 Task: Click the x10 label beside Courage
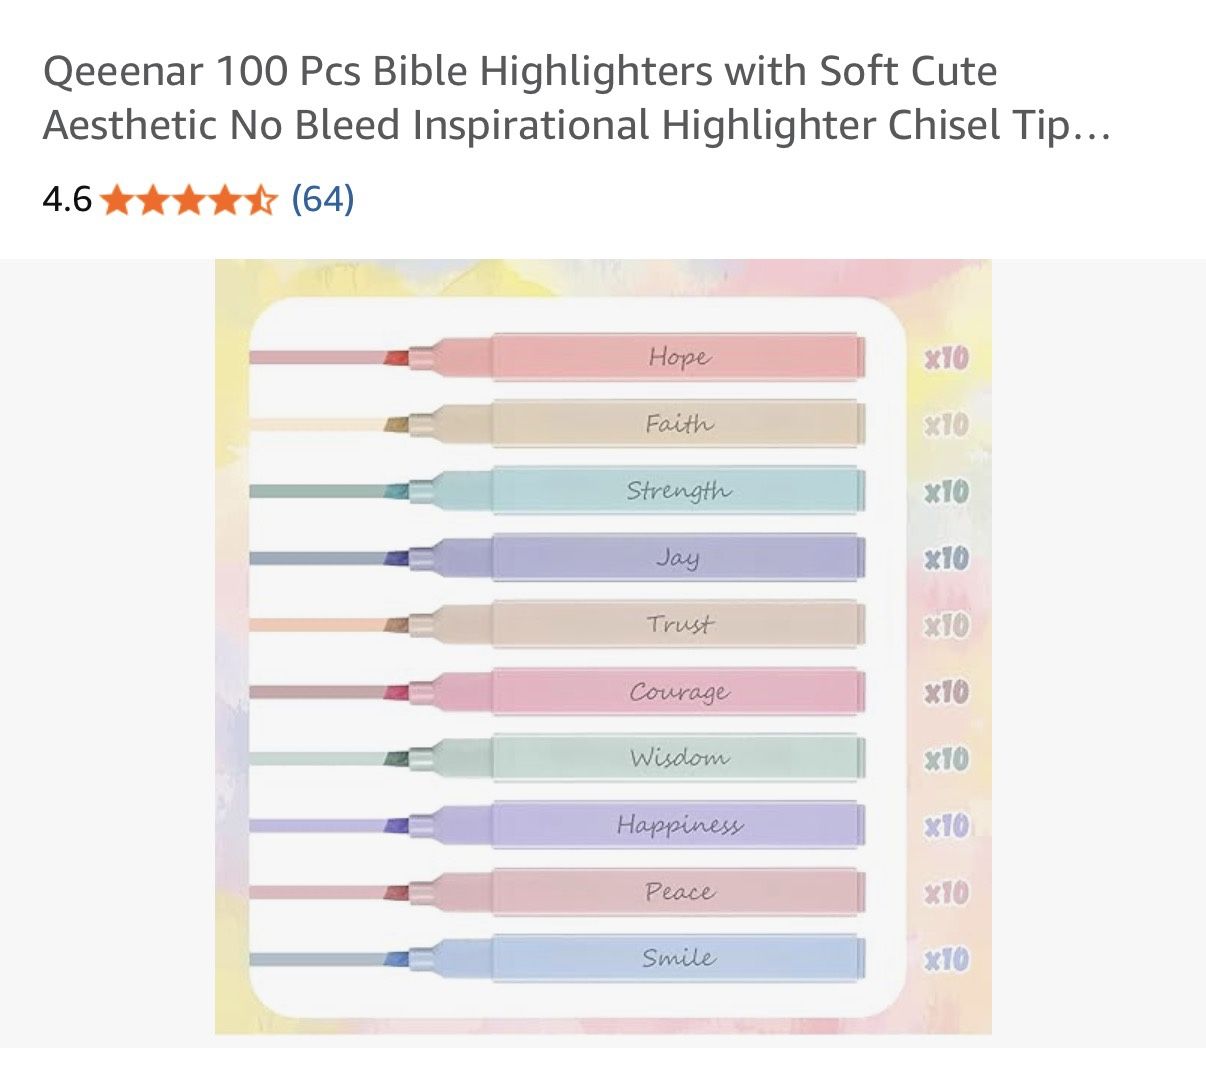pos(946,692)
